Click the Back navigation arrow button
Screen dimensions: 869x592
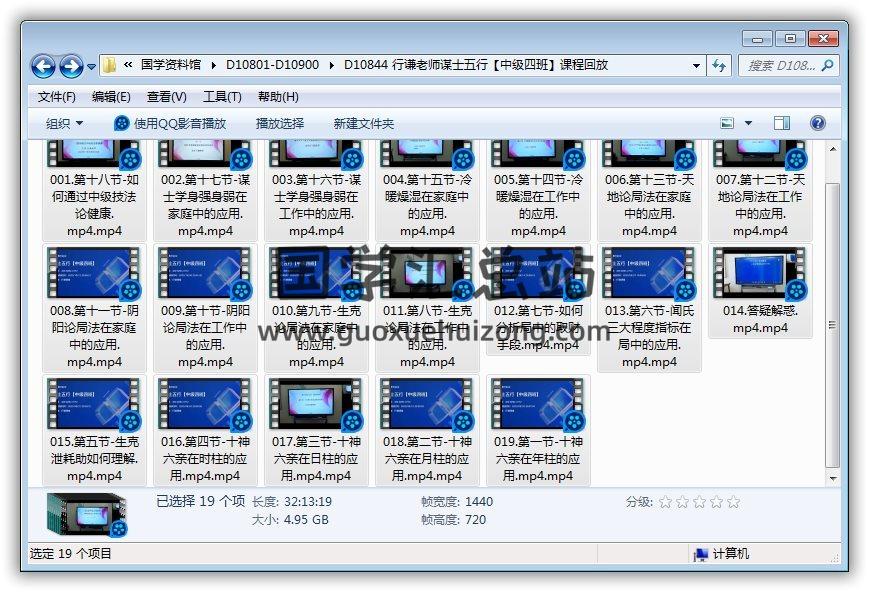pyautogui.click(x=43, y=66)
